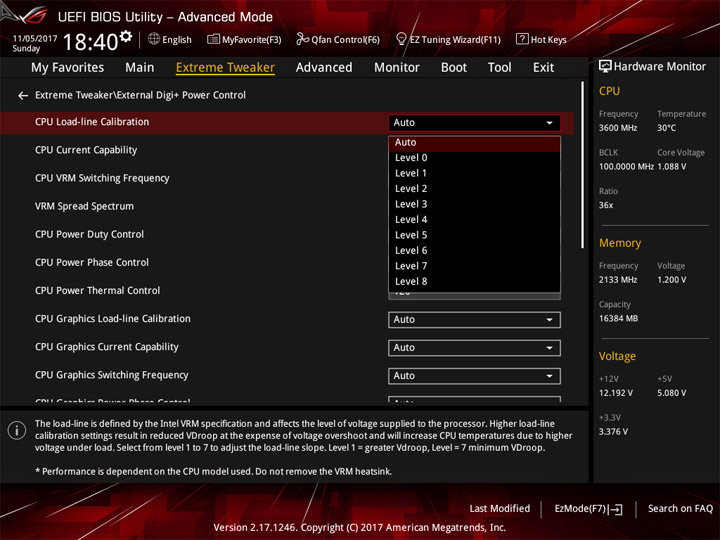Click the English language button

pos(170,39)
